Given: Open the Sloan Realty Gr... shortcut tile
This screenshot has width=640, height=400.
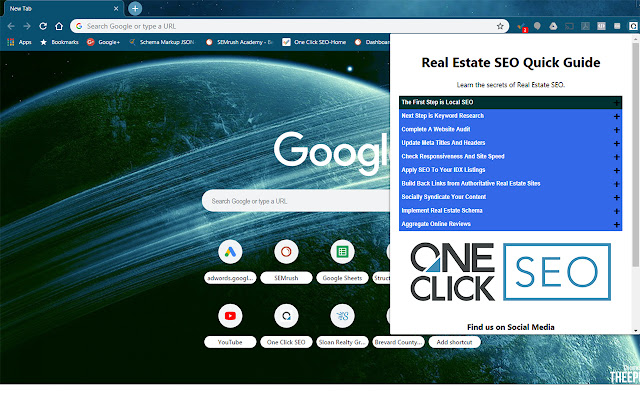Looking at the screenshot, I should coord(342,327).
